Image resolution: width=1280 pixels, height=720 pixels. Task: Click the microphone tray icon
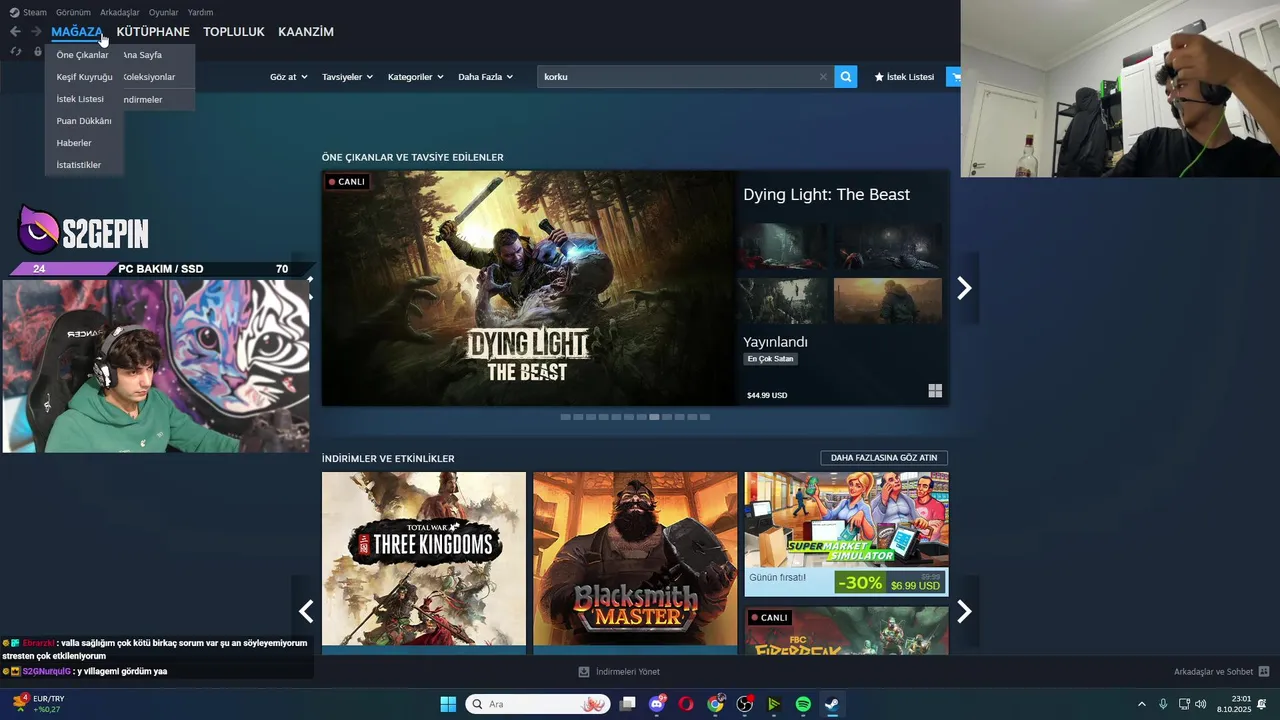pos(1163,704)
